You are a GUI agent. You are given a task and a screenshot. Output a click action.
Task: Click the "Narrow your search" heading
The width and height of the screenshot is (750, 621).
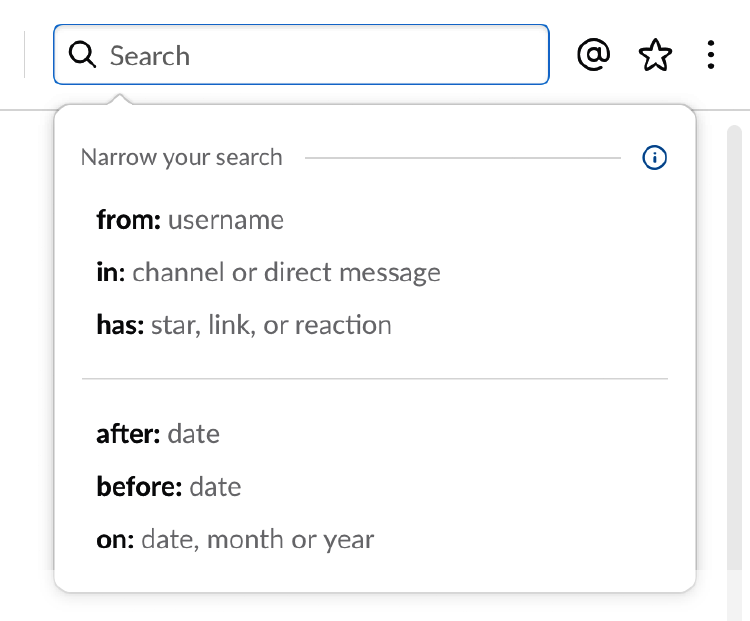[x=182, y=157]
